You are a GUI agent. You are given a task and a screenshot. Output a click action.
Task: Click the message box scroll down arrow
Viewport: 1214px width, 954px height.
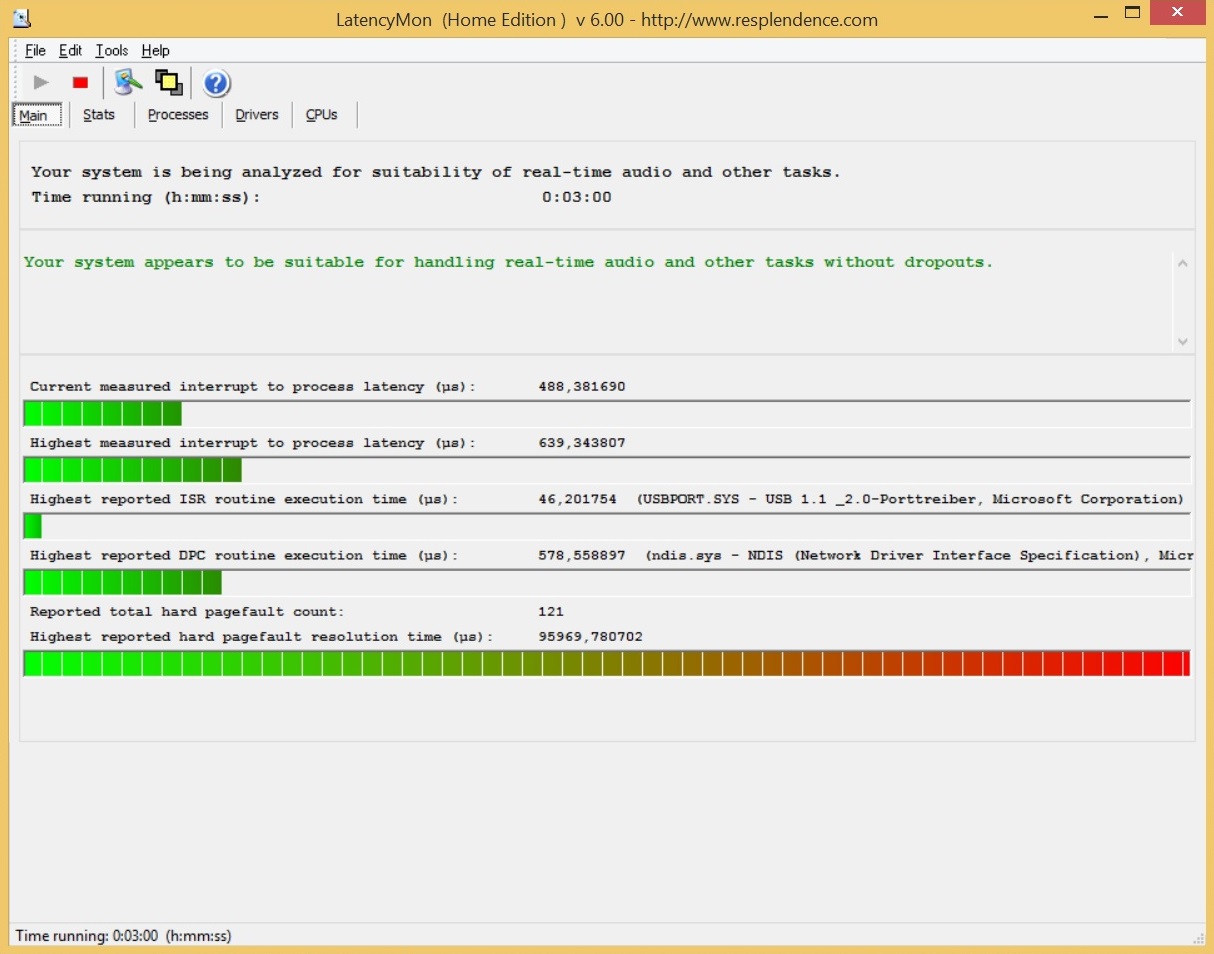pyautogui.click(x=1183, y=341)
